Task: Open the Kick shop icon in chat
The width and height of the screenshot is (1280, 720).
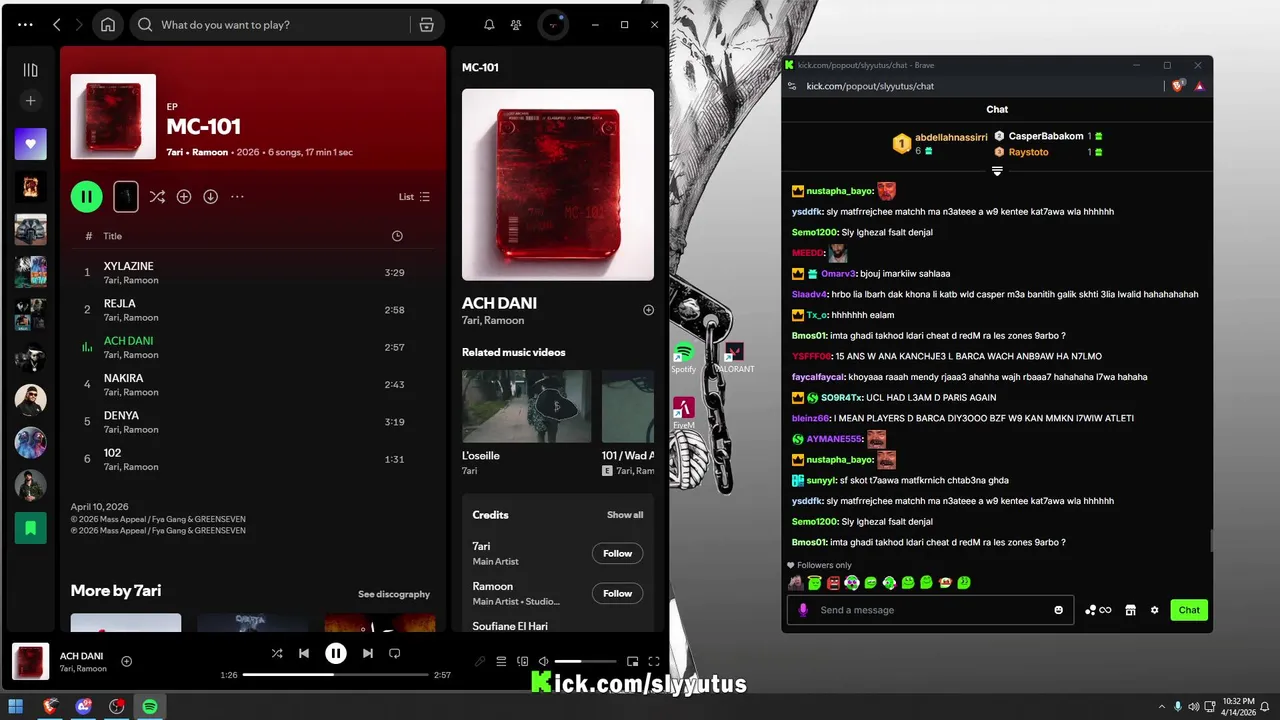Action: (x=1130, y=610)
